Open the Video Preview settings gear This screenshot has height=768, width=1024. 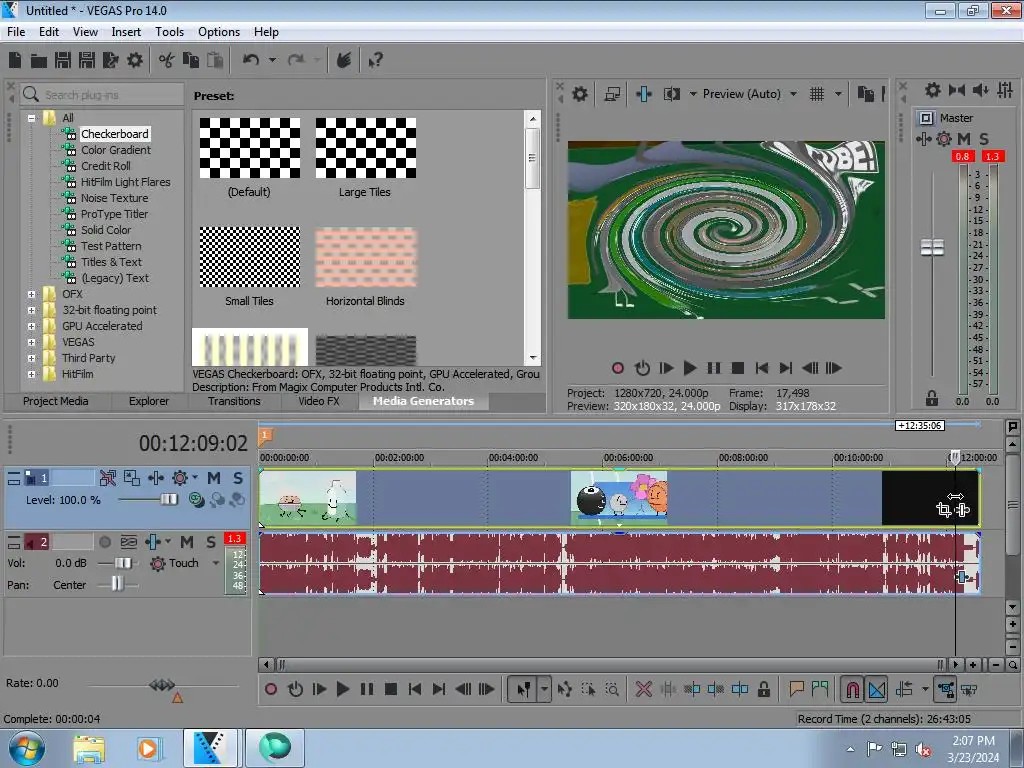click(x=580, y=94)
